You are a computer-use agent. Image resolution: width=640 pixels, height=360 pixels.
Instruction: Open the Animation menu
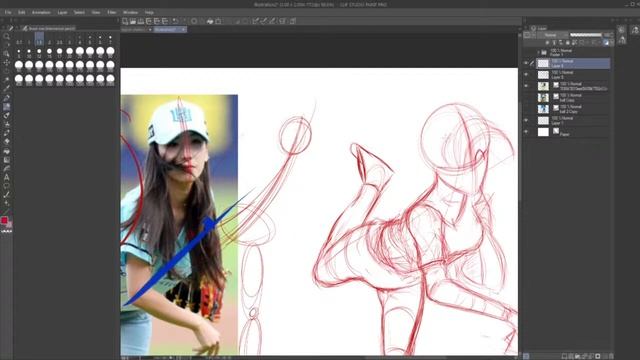coord(41,12)
